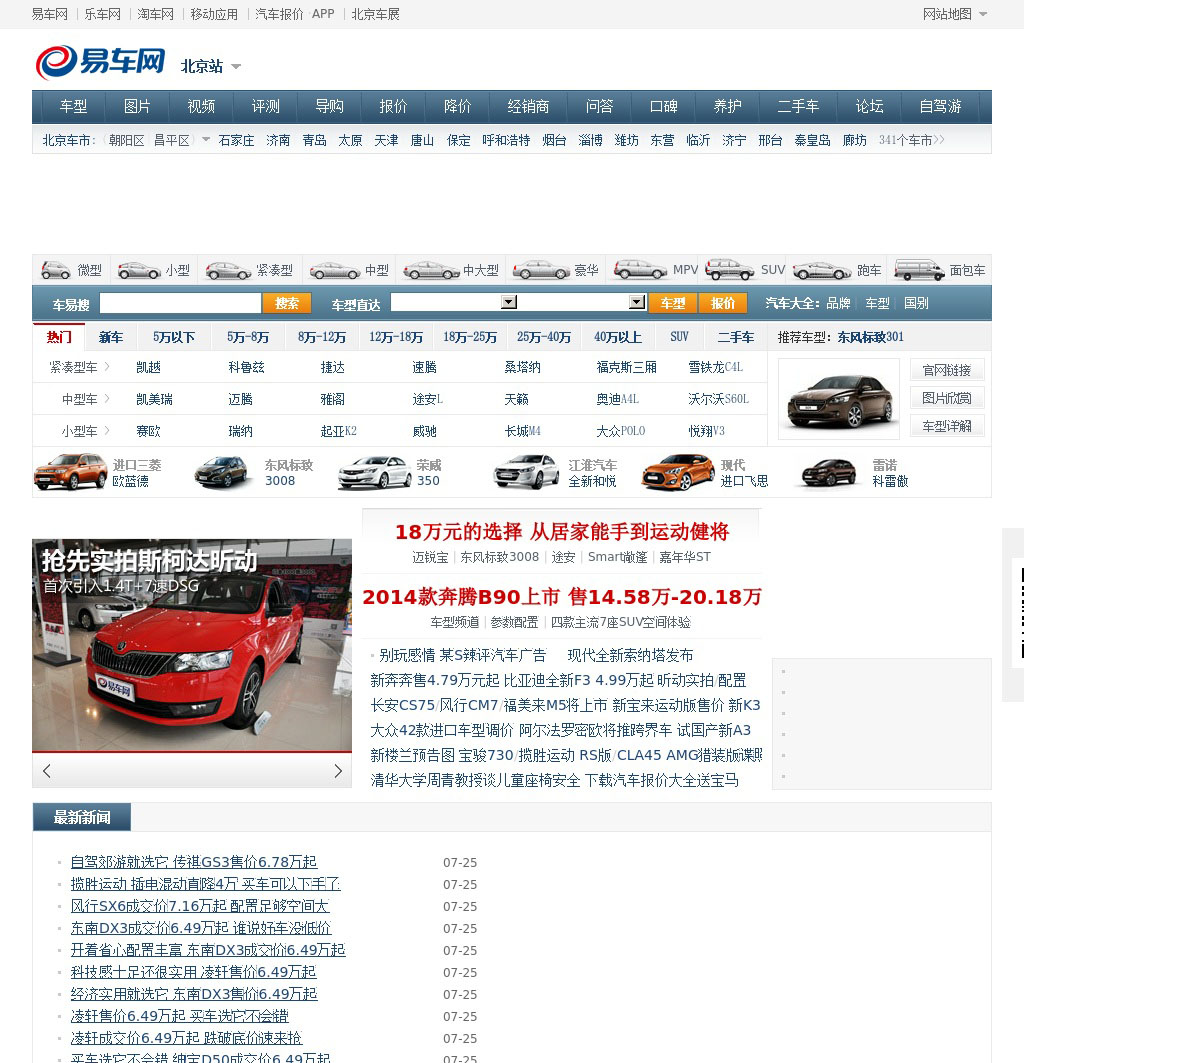This screenshot has width=1200, height=1063.
Task: Open the 论坛 main navigation item
Action: 869,106
